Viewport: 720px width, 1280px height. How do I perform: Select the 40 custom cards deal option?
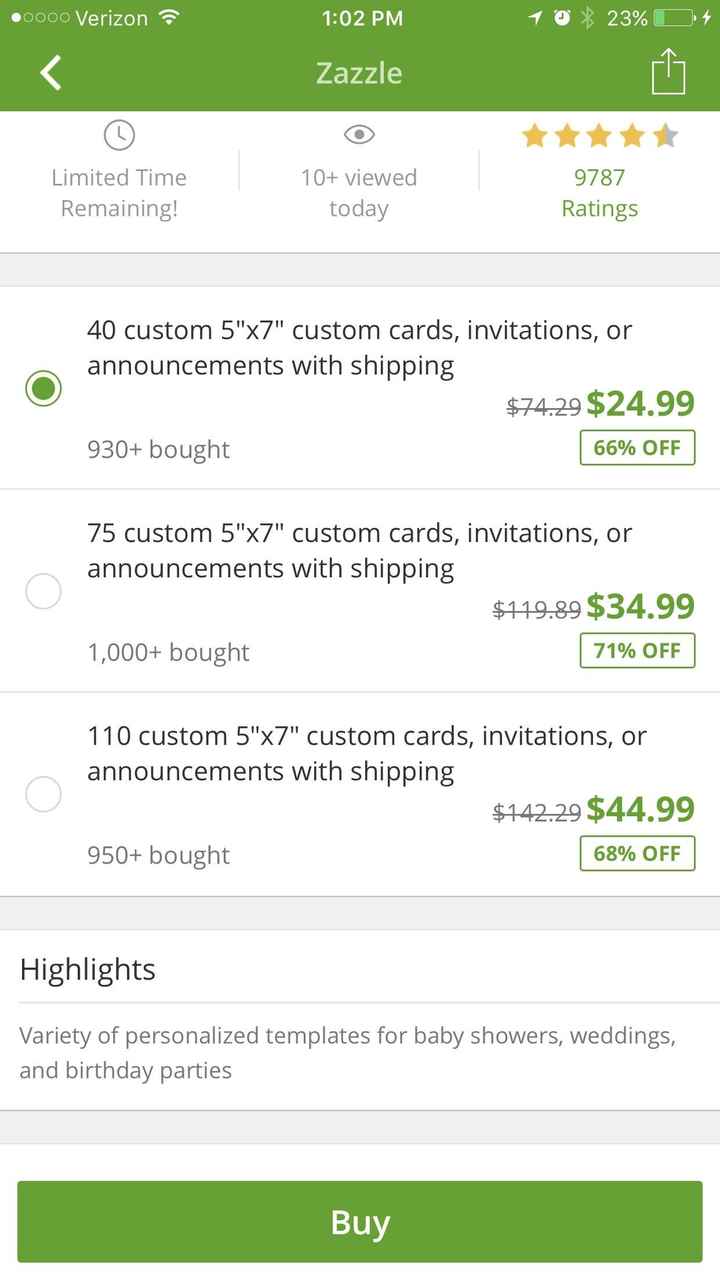(43, 388)
